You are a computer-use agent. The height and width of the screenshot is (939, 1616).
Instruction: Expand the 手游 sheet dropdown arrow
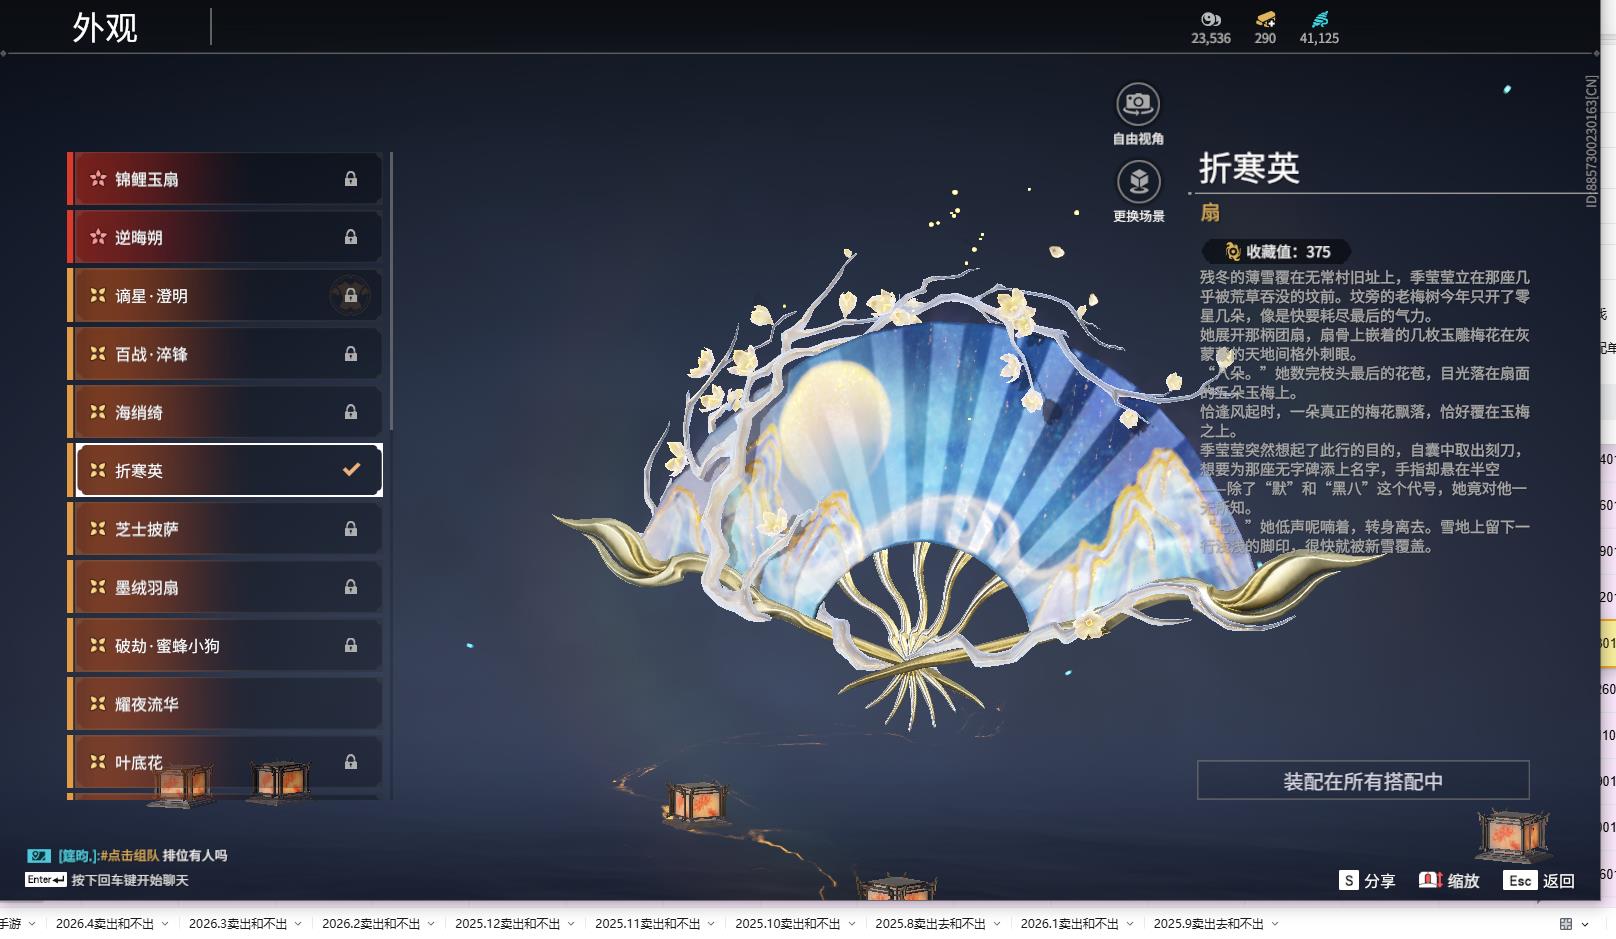(30, 925)
